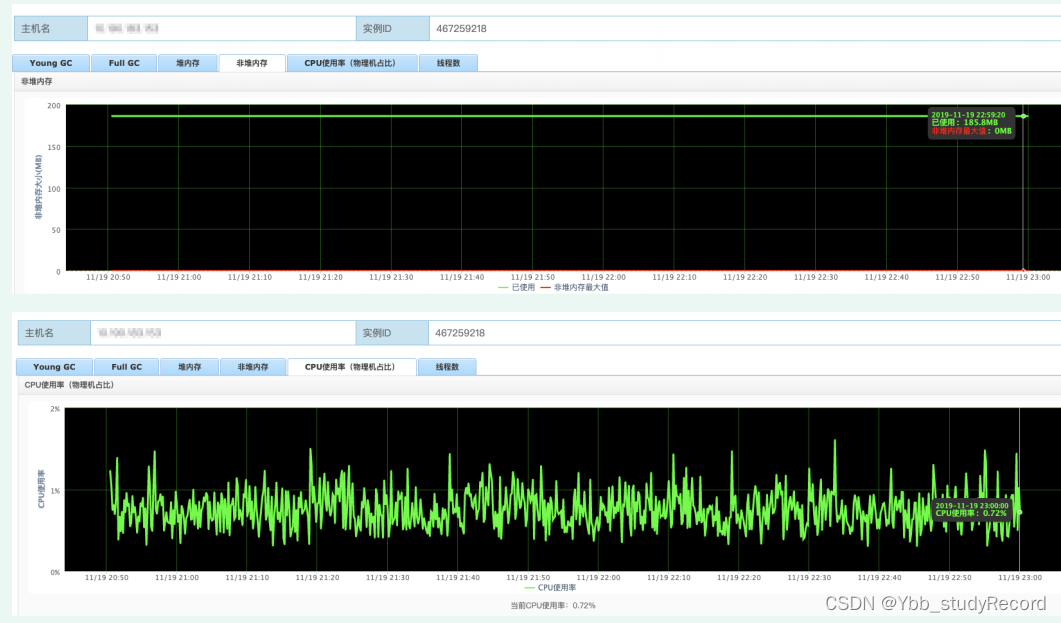Viewport: 1061px width, 623px height.
Task: Click upper 主机名 value field
Action: tap(221, 28)
